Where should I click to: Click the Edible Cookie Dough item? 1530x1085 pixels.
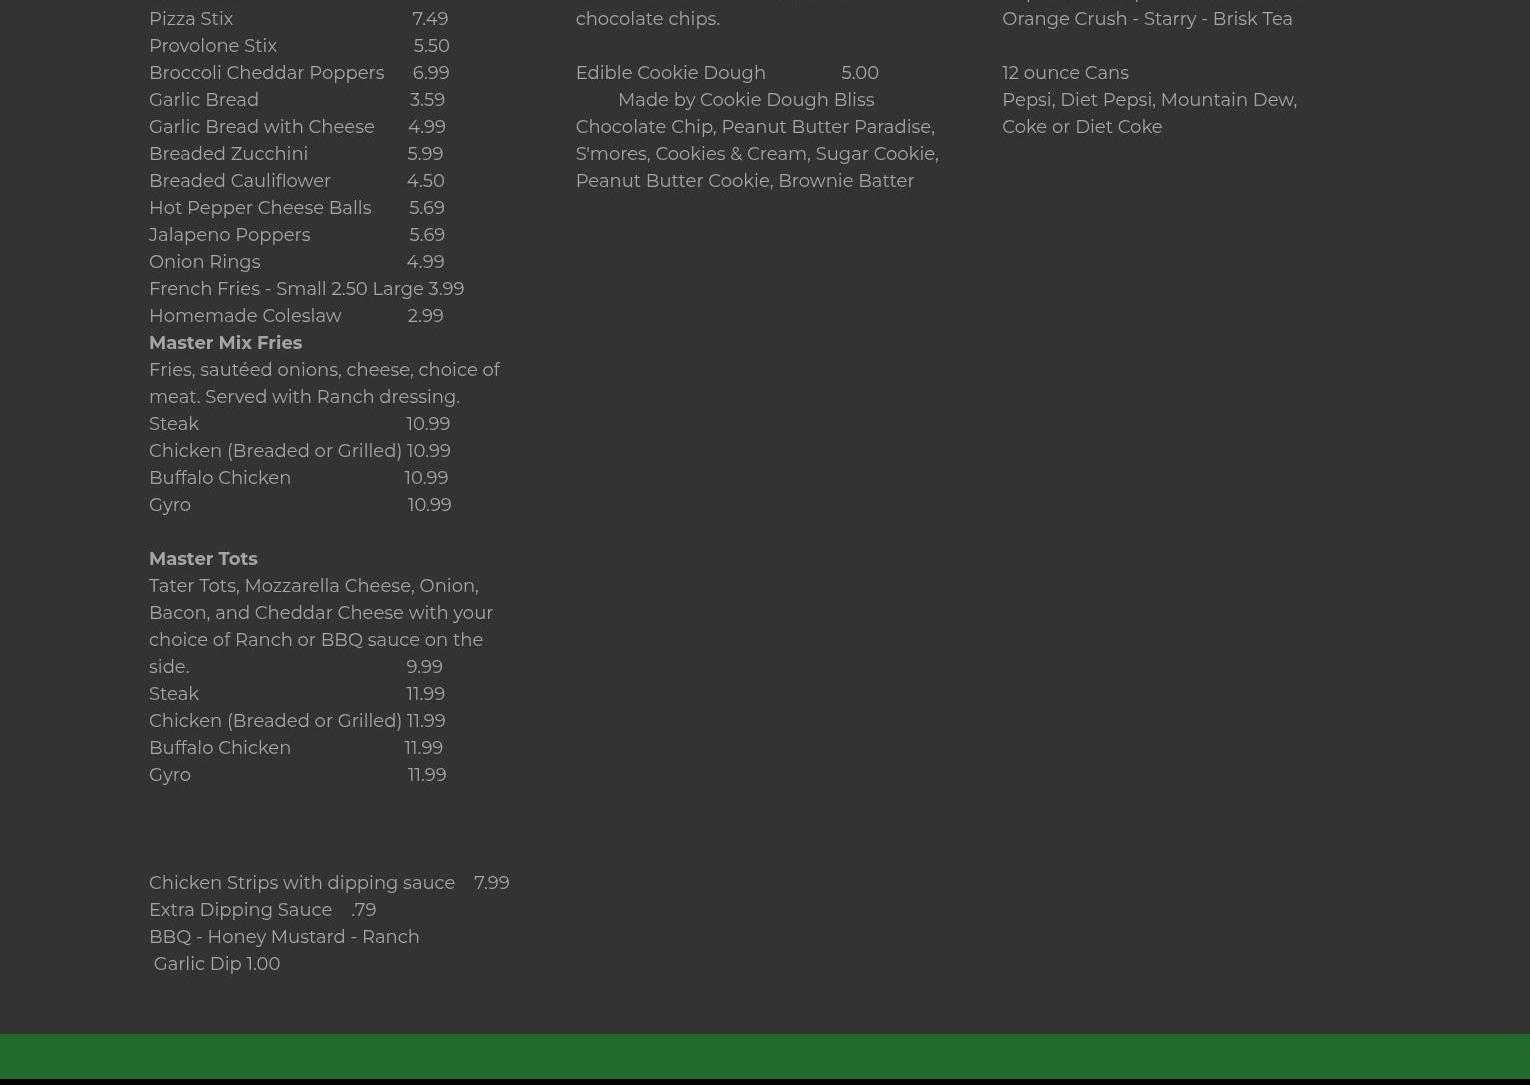[670, 73]
